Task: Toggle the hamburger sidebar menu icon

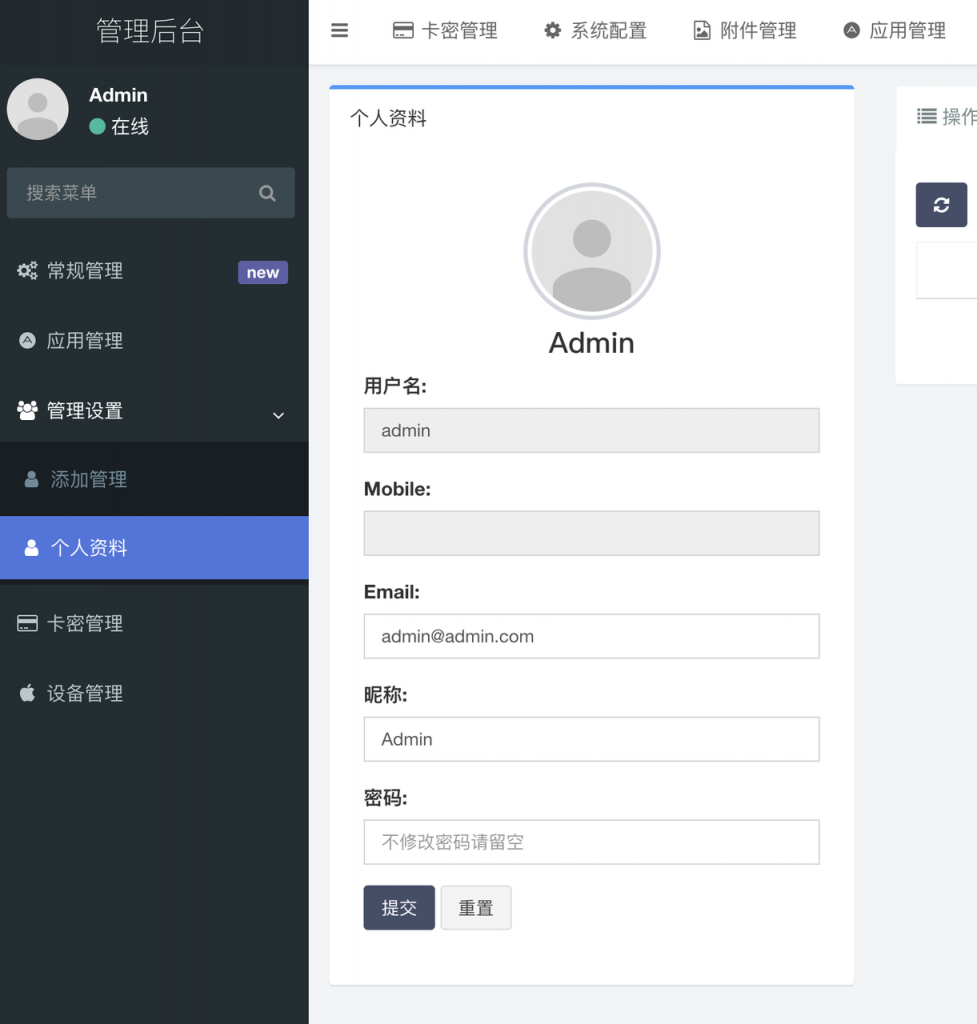Action: point(340,31)
